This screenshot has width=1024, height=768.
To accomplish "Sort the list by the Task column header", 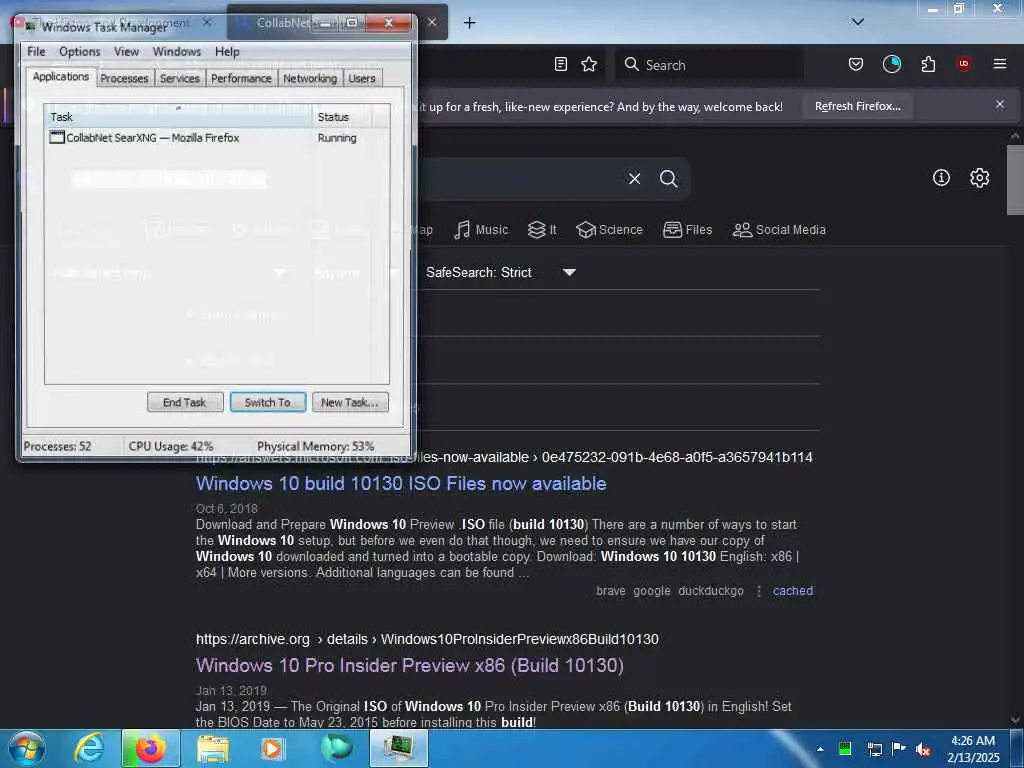I will click(180, 117).
